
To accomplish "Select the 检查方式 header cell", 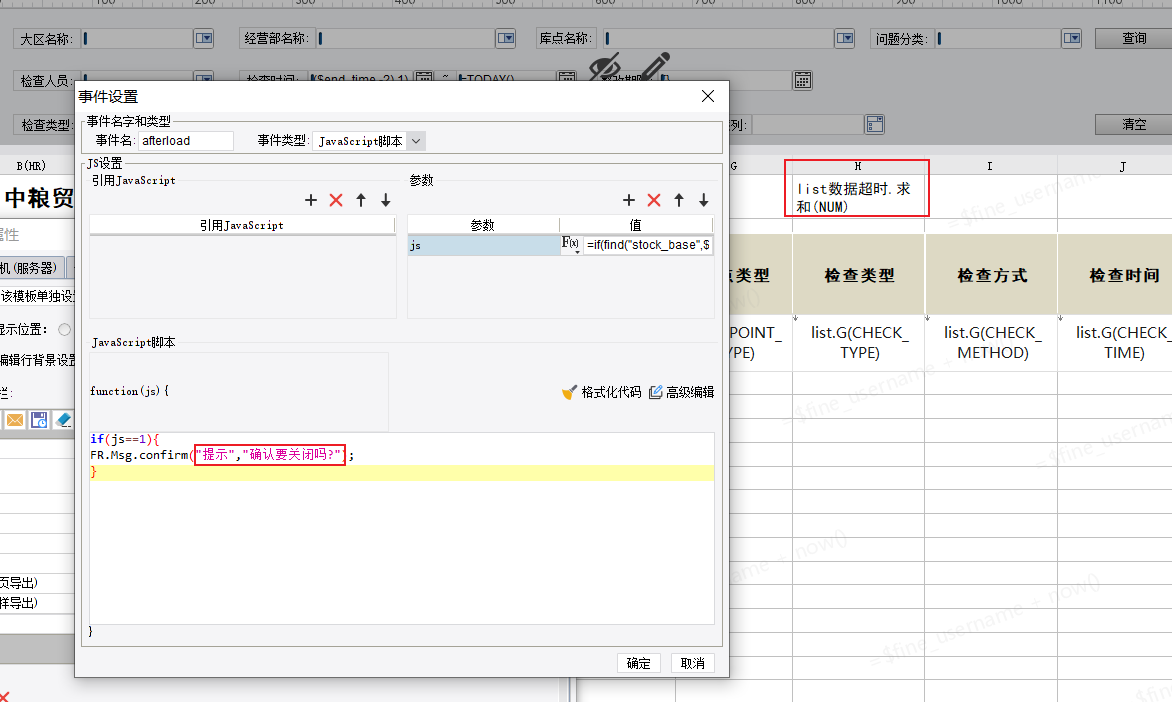I will pos(992,274).
